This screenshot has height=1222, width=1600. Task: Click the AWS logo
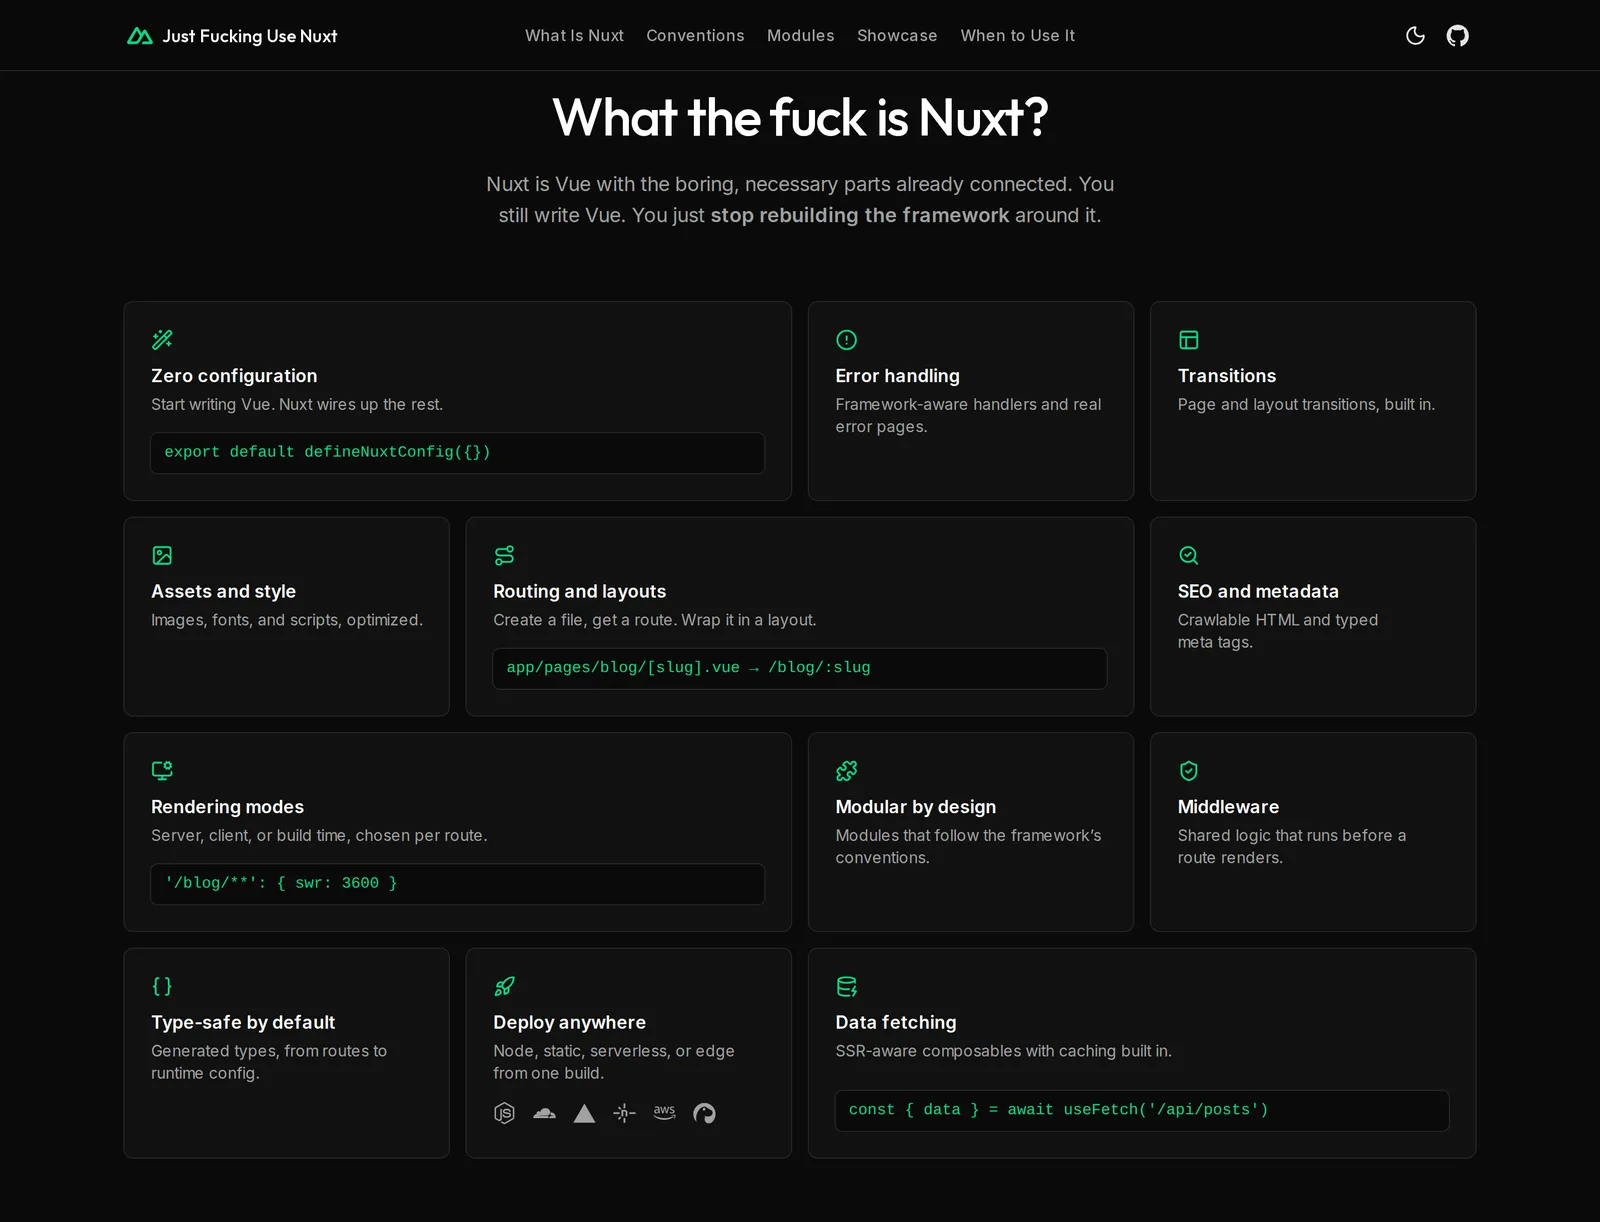[x=664, y=1113]
